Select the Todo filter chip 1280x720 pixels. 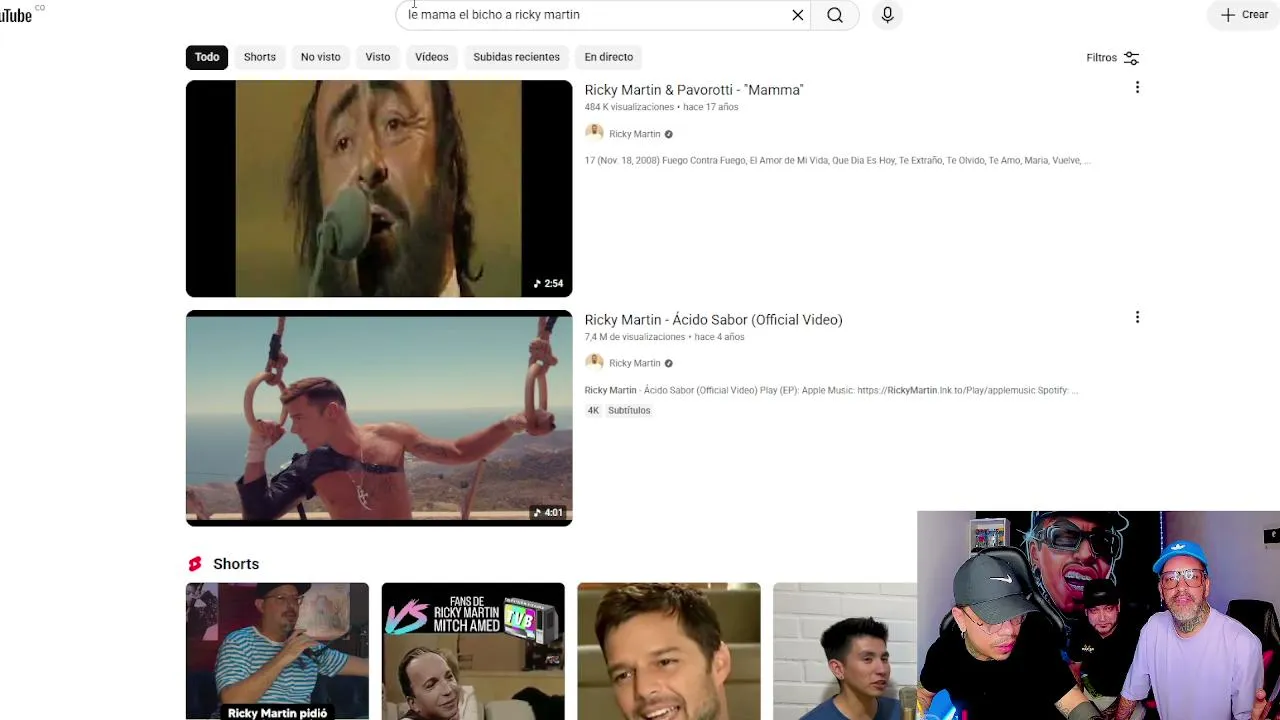pyautogui.click(x=207, y=57)
